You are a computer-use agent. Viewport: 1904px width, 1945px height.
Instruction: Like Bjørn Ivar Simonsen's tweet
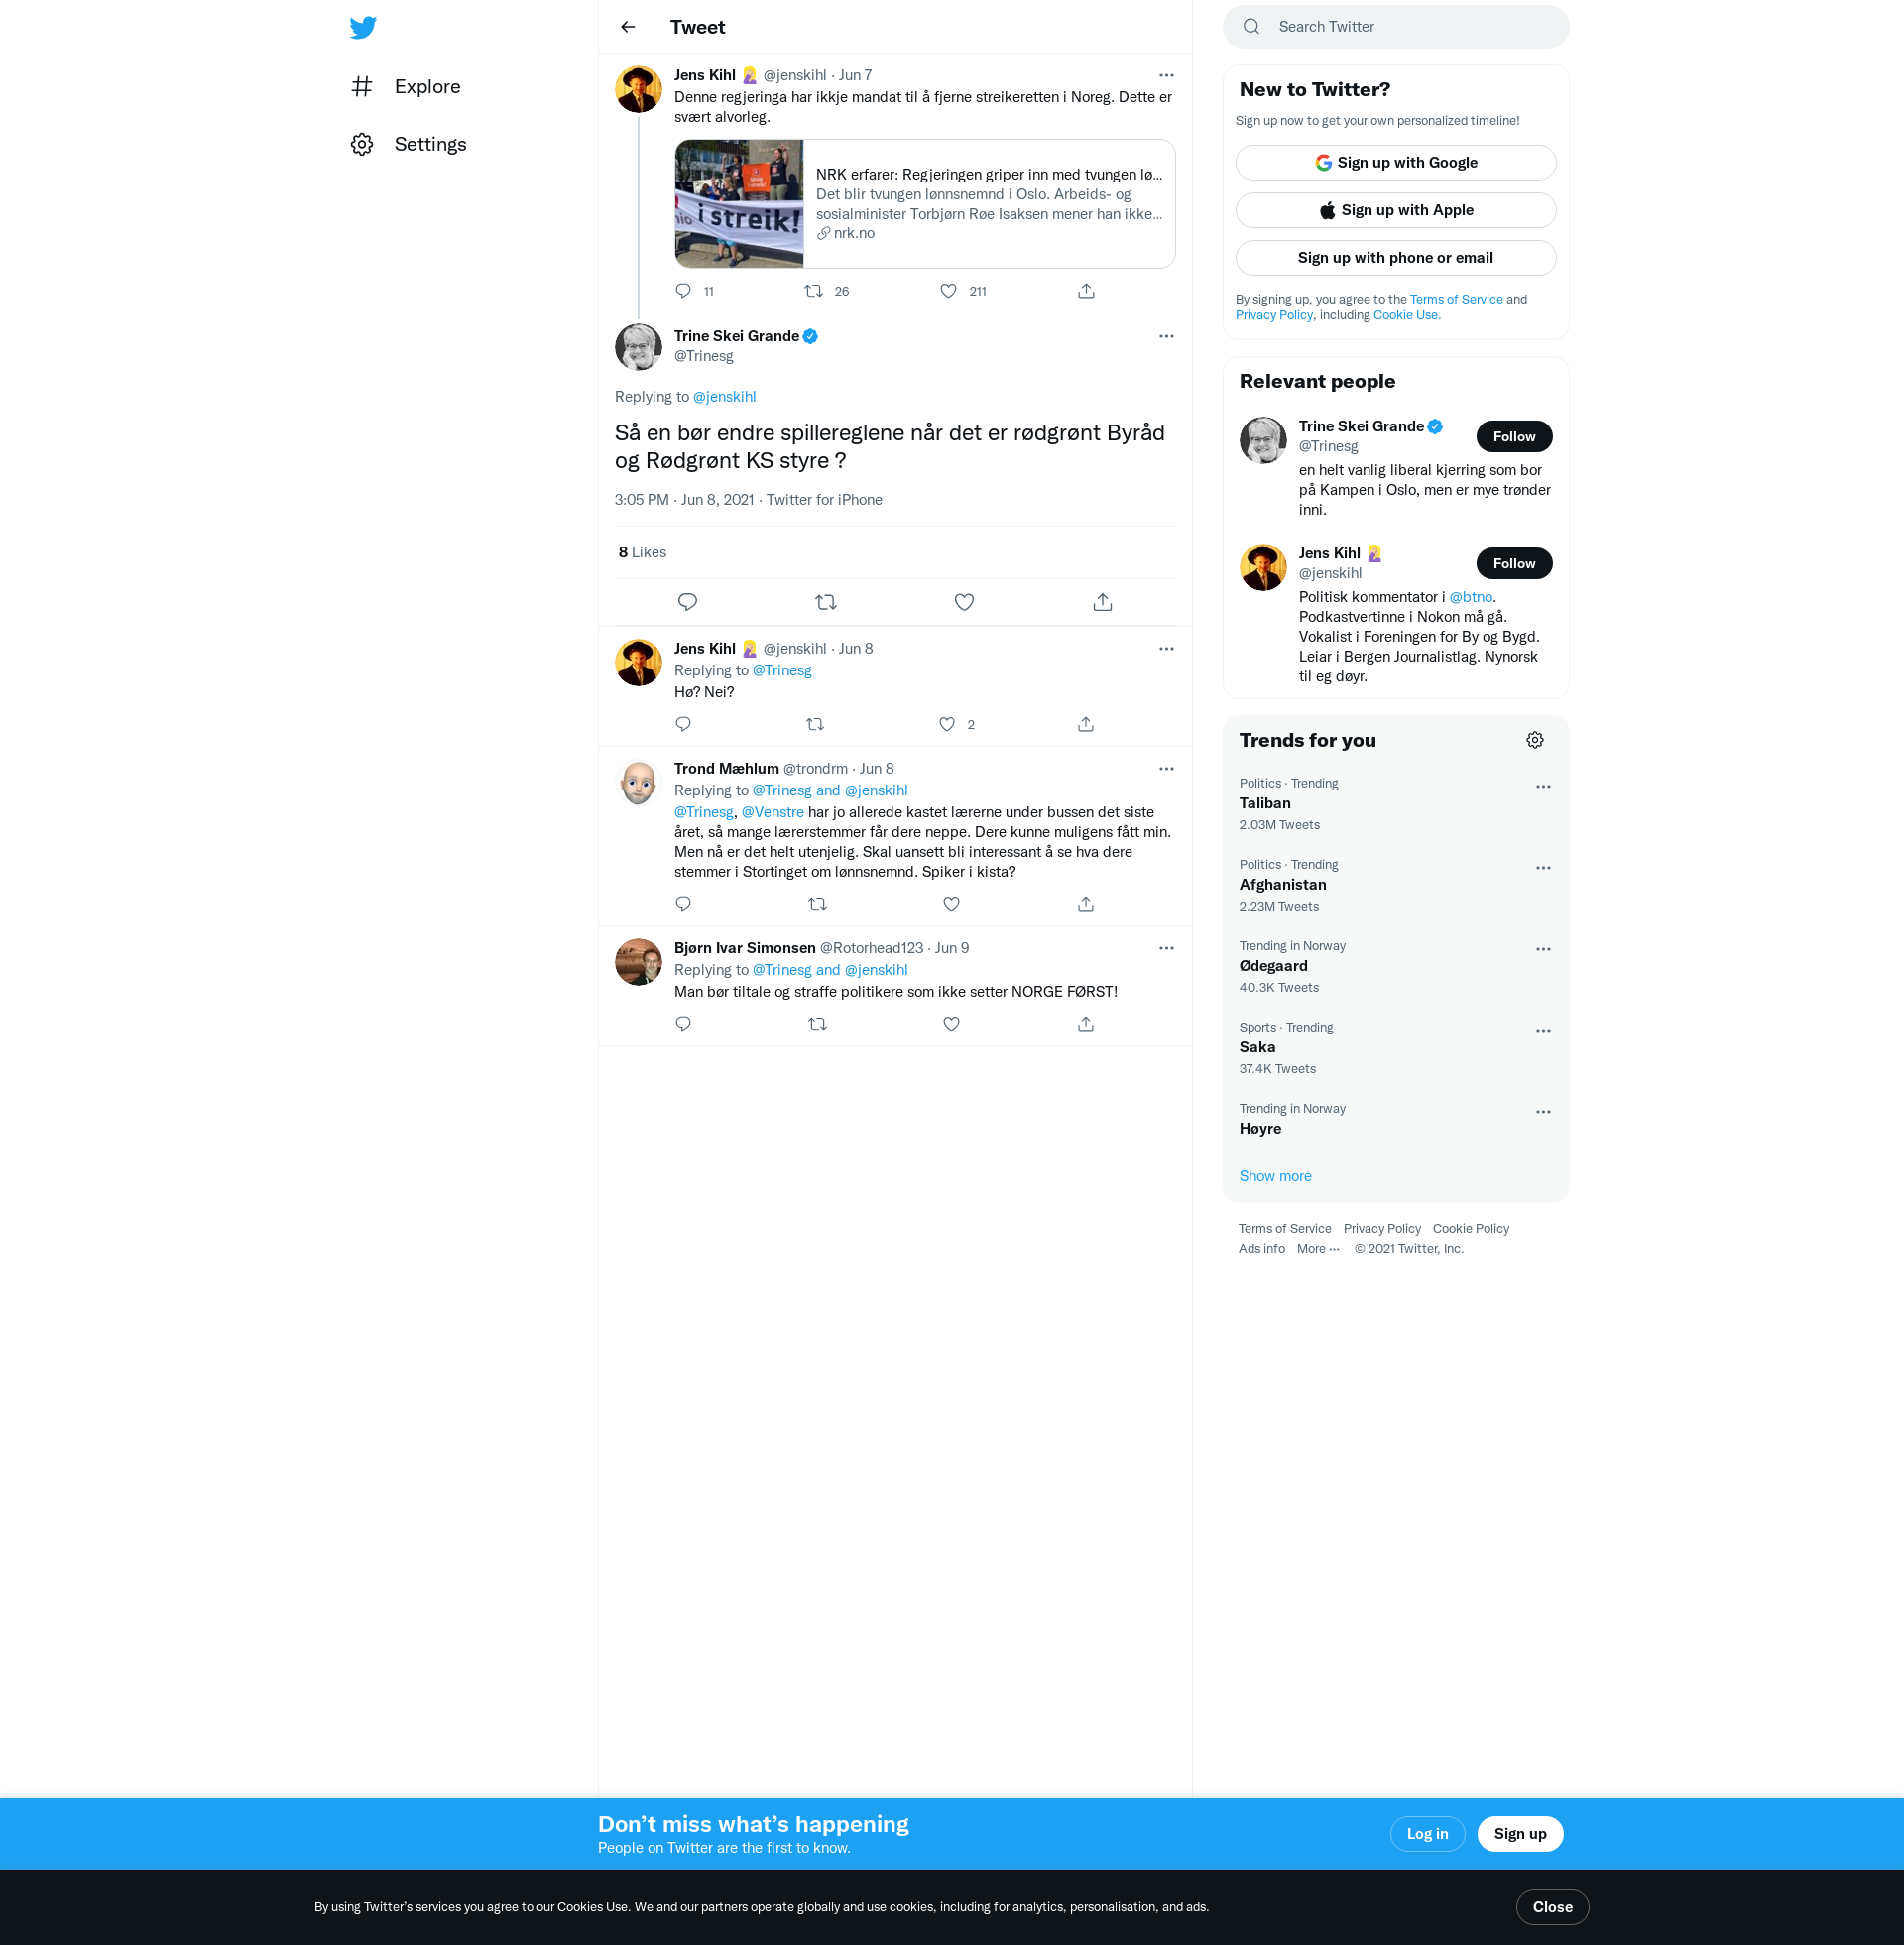pyautogui.click(x=951, y=1024)
